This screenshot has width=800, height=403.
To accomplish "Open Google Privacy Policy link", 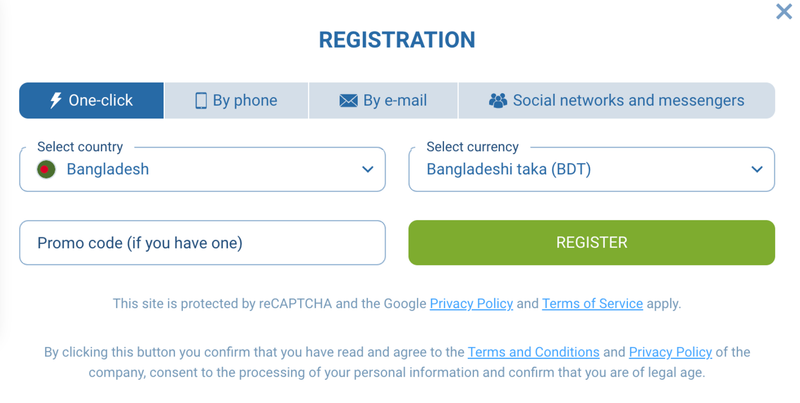I will tap(471, 303).
